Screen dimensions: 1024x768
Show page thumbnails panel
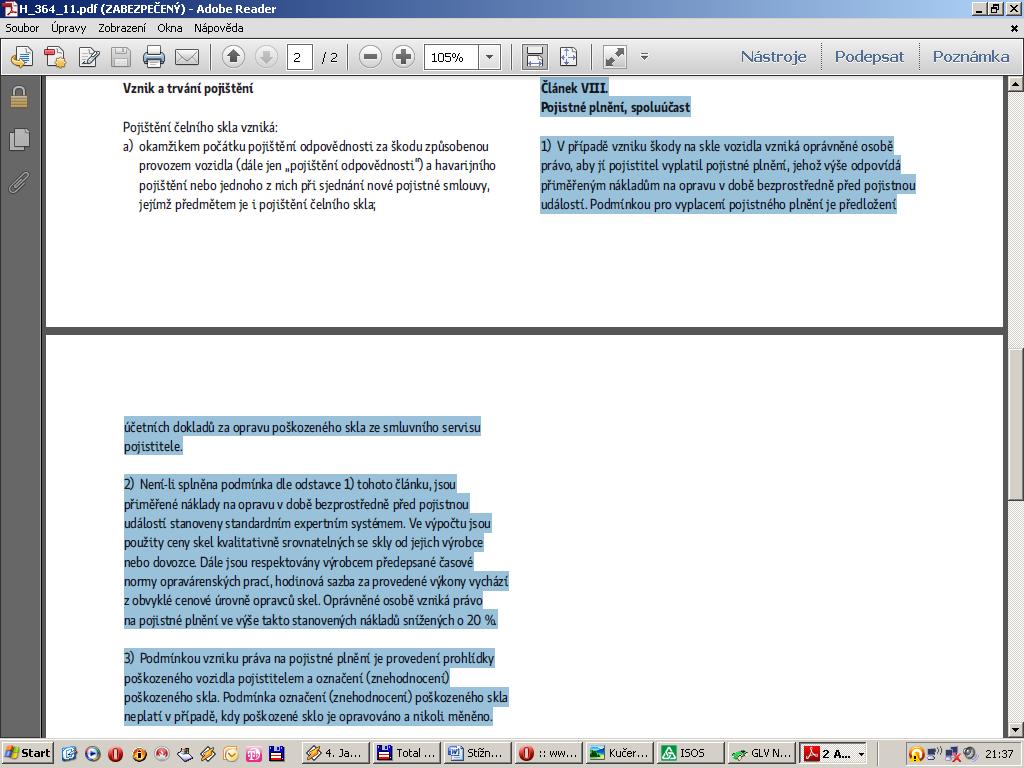(18, 140)
